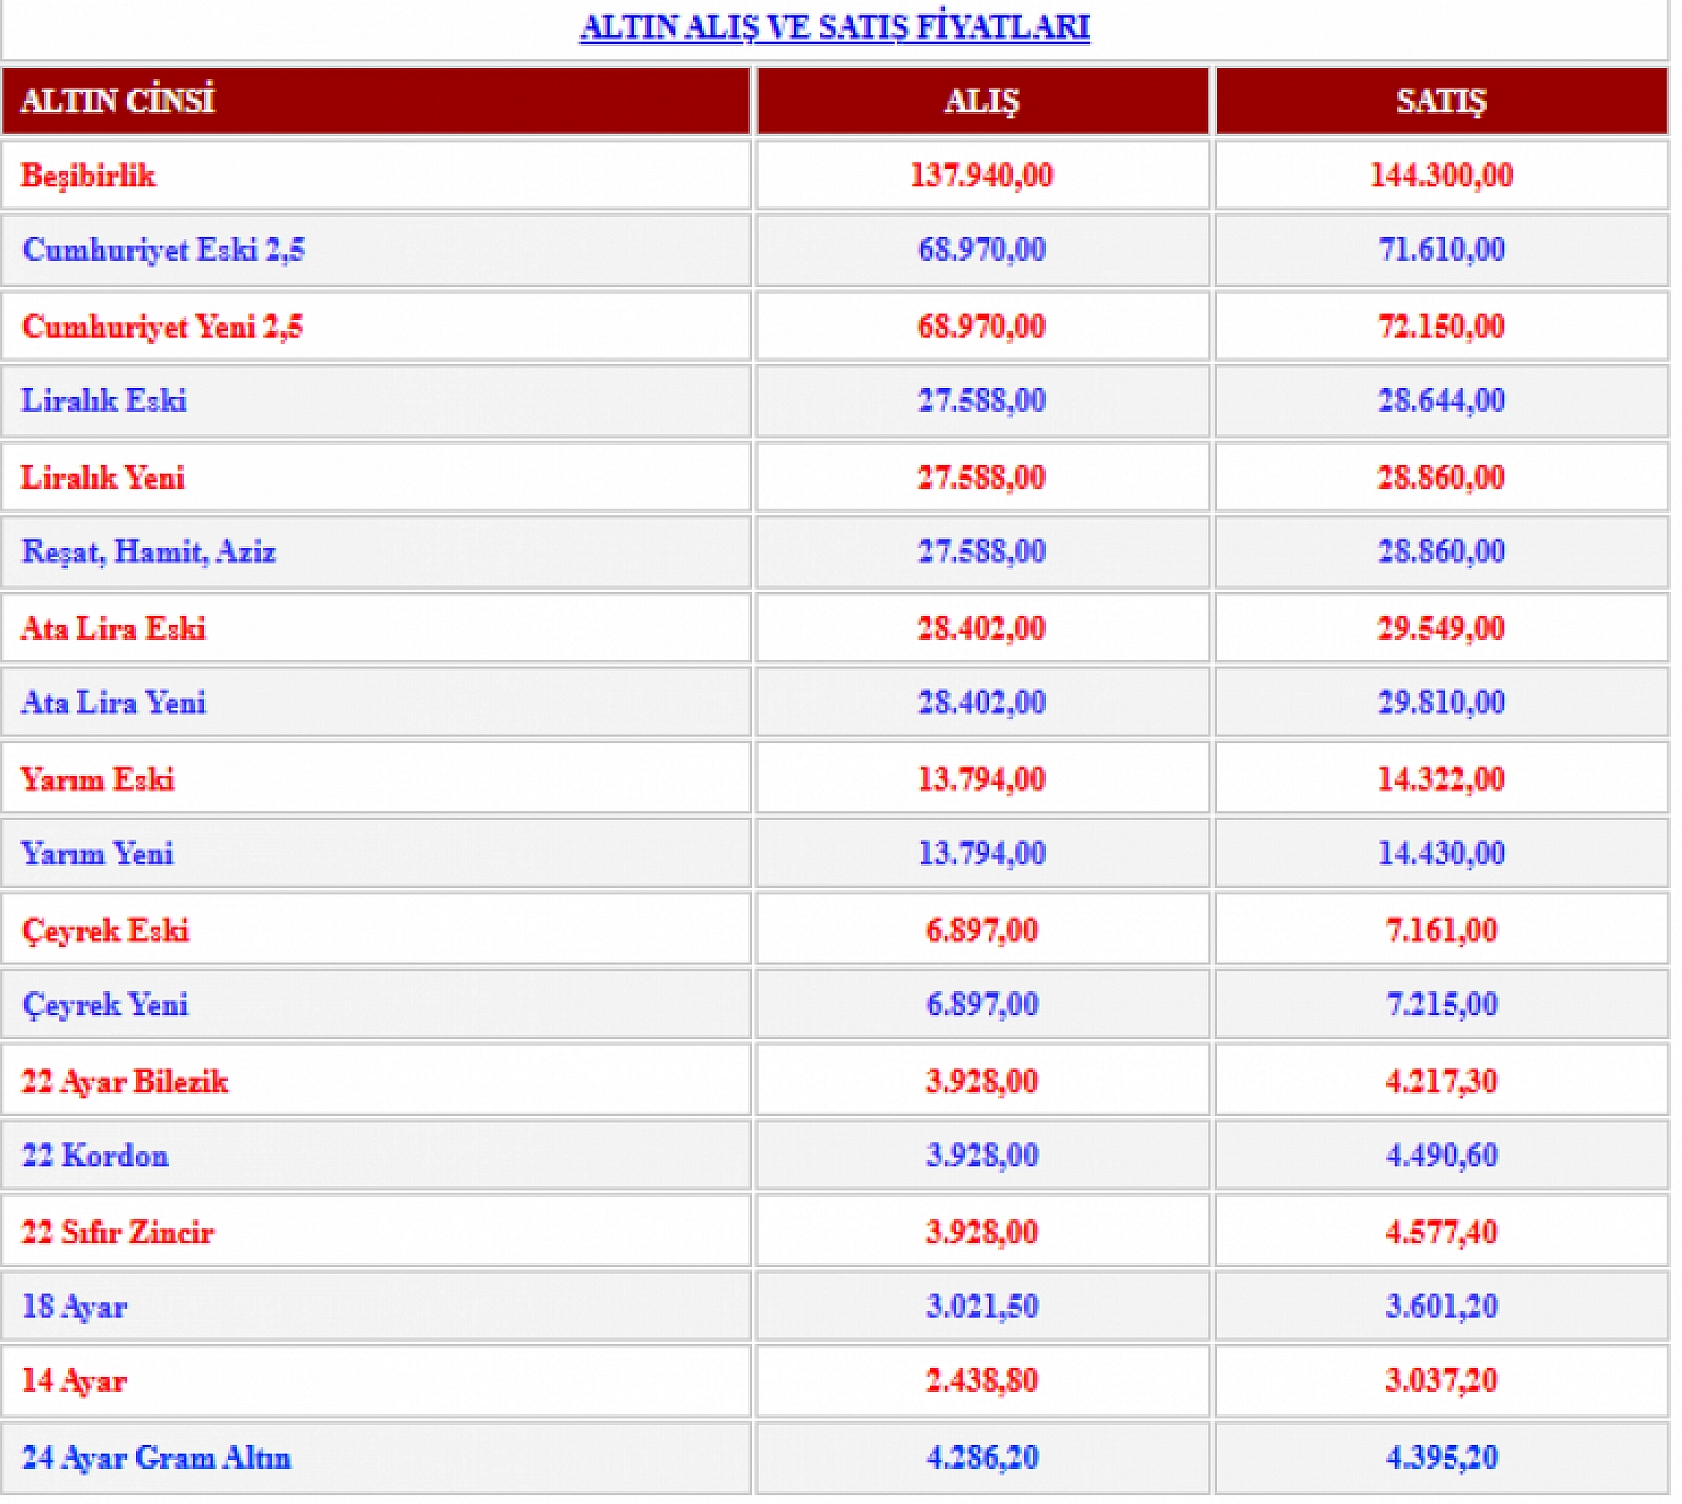Select the Ata Lira Yeni label
This screenshot has height=1504, width=1682.
(113, 703)
